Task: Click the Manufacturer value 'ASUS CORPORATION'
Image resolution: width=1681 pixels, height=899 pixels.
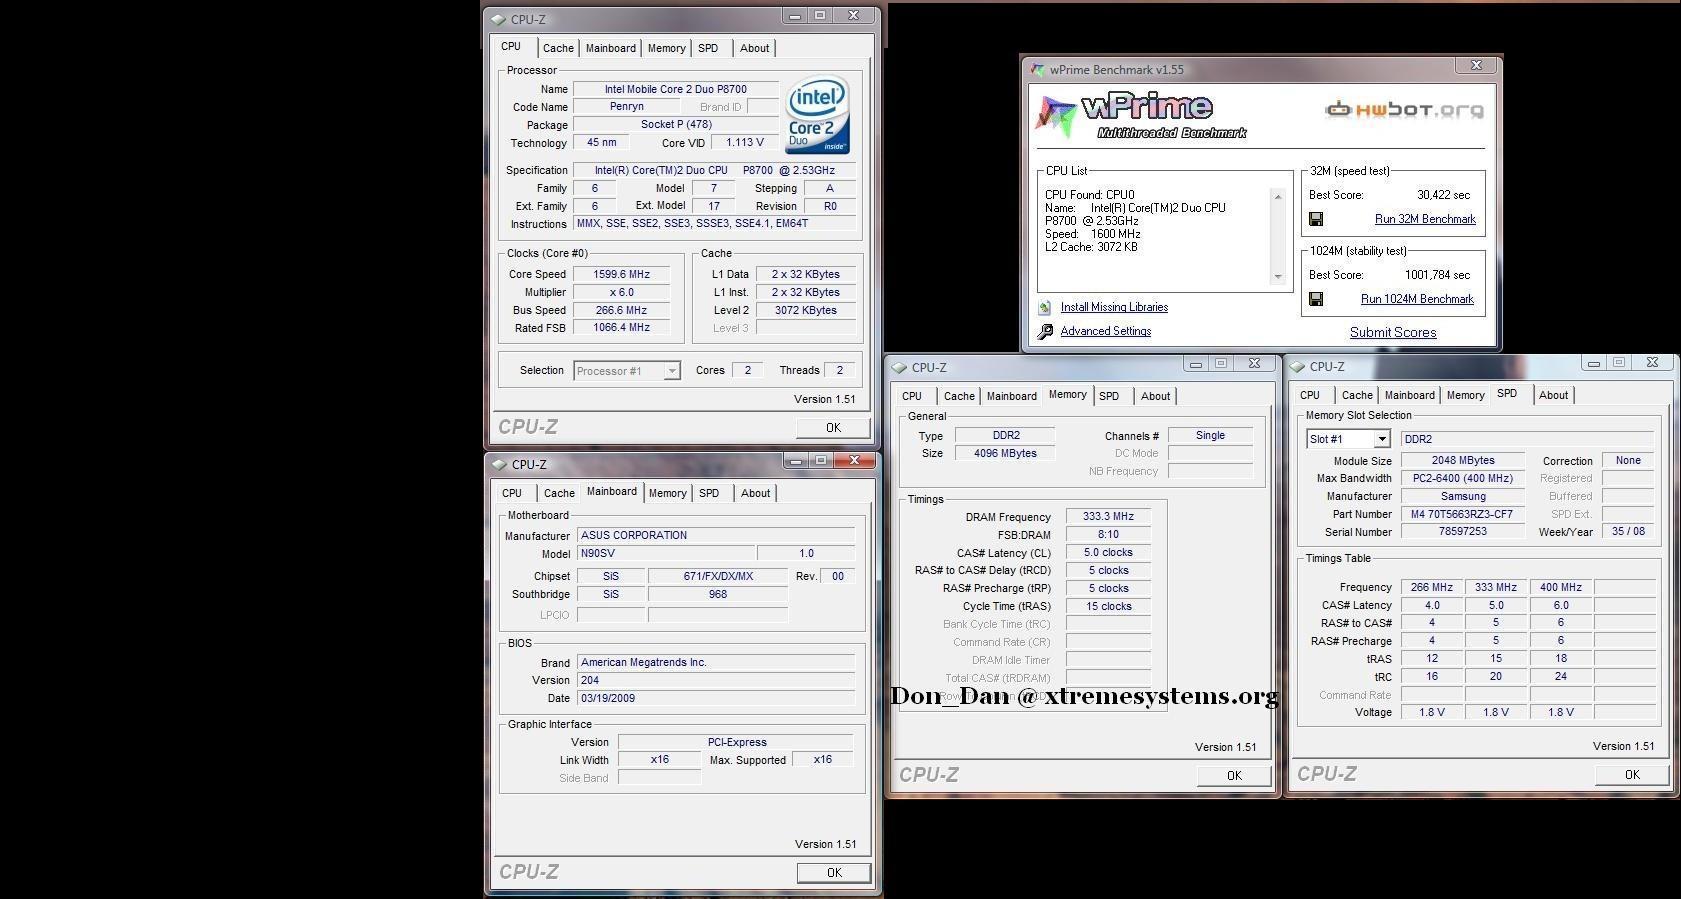Action: pos(716,536)
